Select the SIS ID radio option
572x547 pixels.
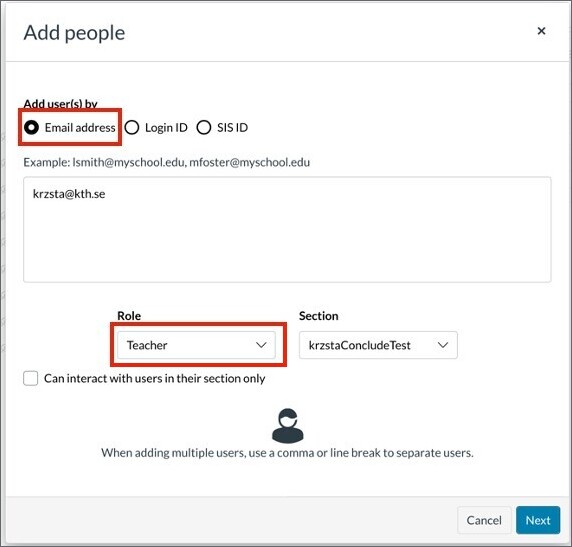pos(204,127)
